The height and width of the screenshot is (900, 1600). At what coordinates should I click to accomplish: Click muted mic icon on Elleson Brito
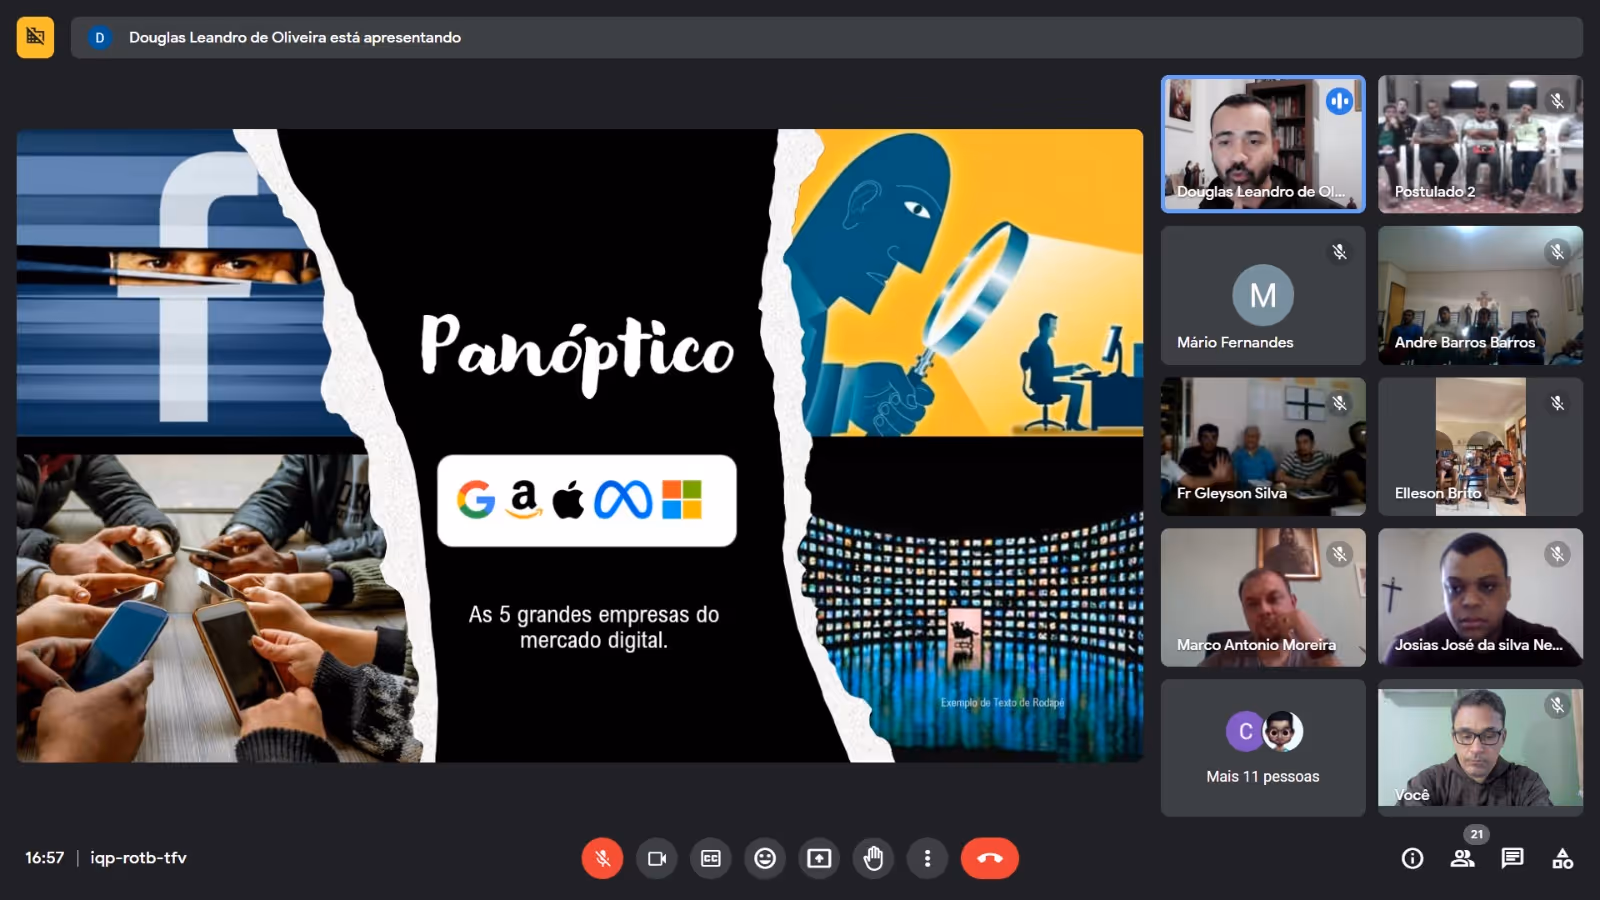tap(1557, 403)
